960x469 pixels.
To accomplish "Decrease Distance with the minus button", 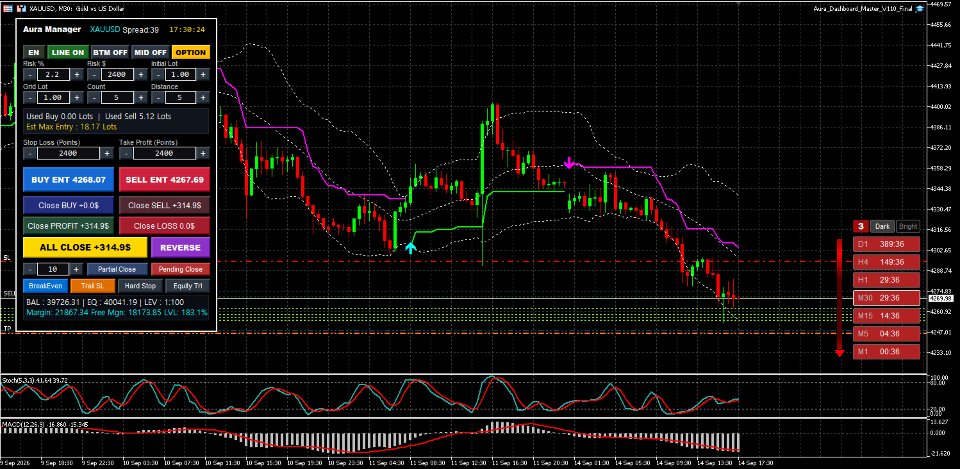I will tap(158, 97).
